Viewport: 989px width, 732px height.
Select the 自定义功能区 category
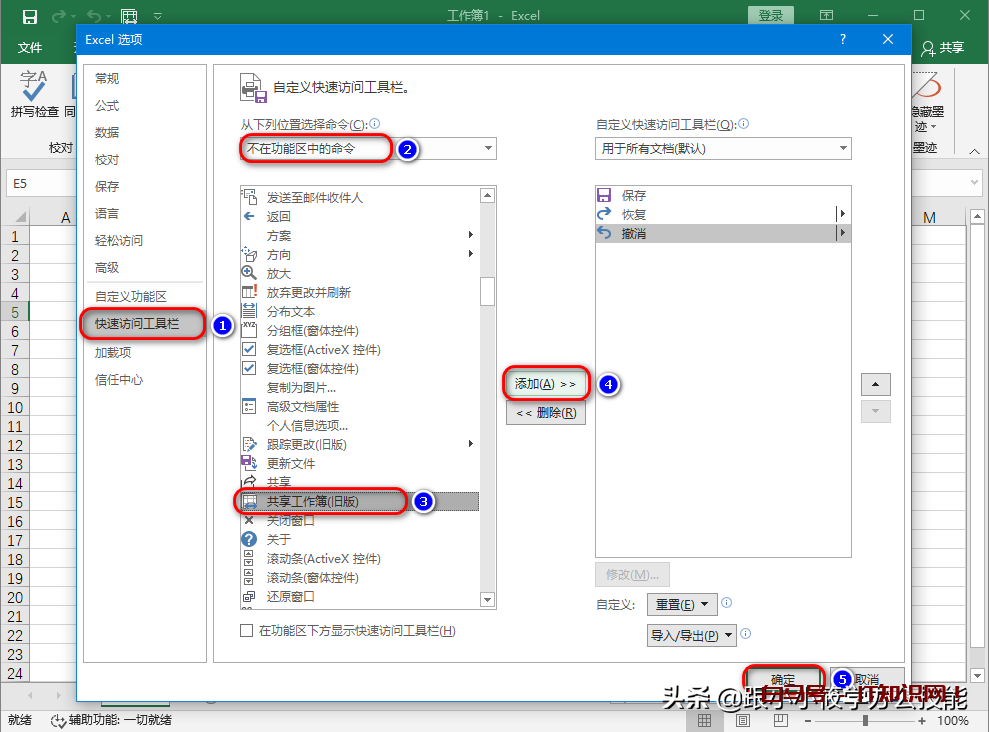pos(131,296)
